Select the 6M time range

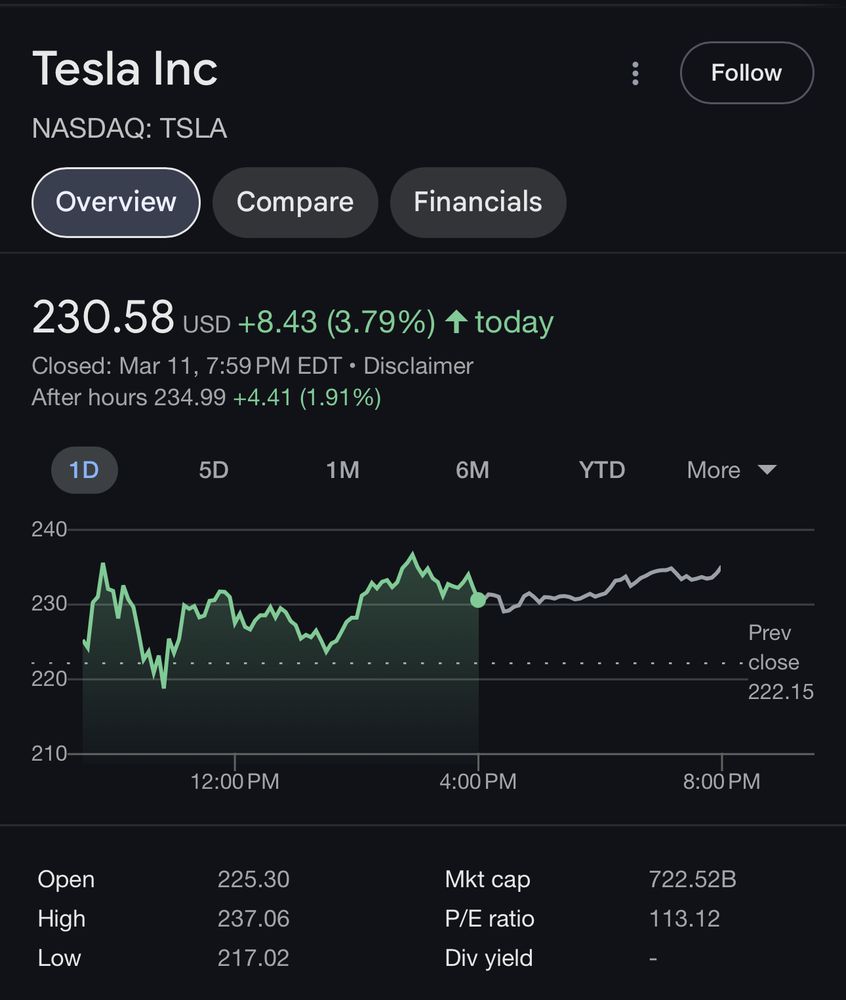pyautogui.click(x=472, y=470)
